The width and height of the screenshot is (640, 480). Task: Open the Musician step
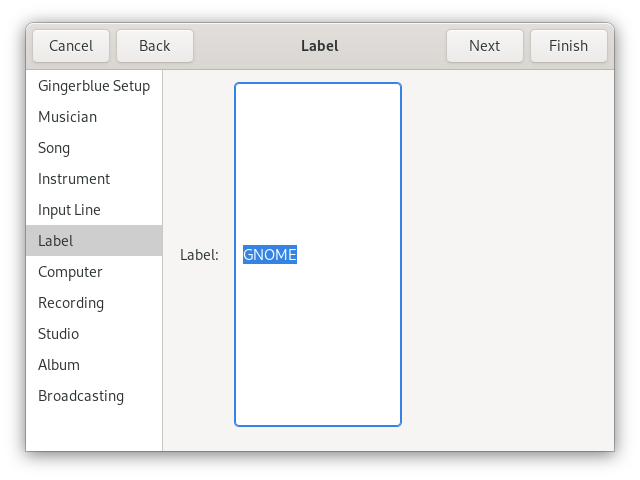[x=67, y=117]
